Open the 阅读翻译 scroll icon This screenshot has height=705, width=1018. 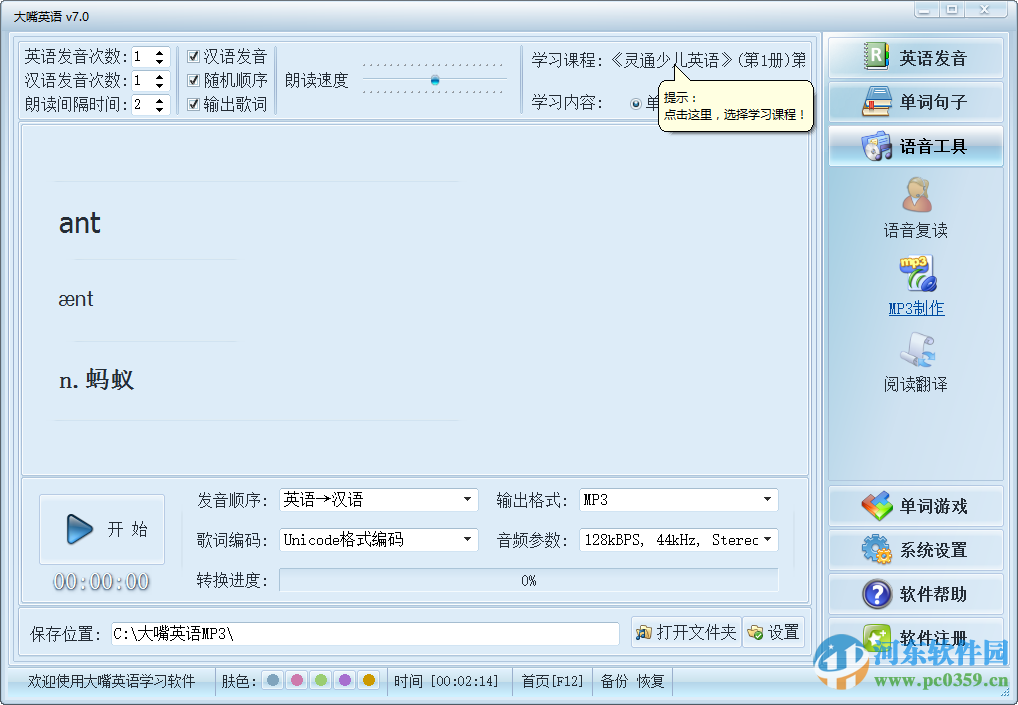tap(917, 349)
